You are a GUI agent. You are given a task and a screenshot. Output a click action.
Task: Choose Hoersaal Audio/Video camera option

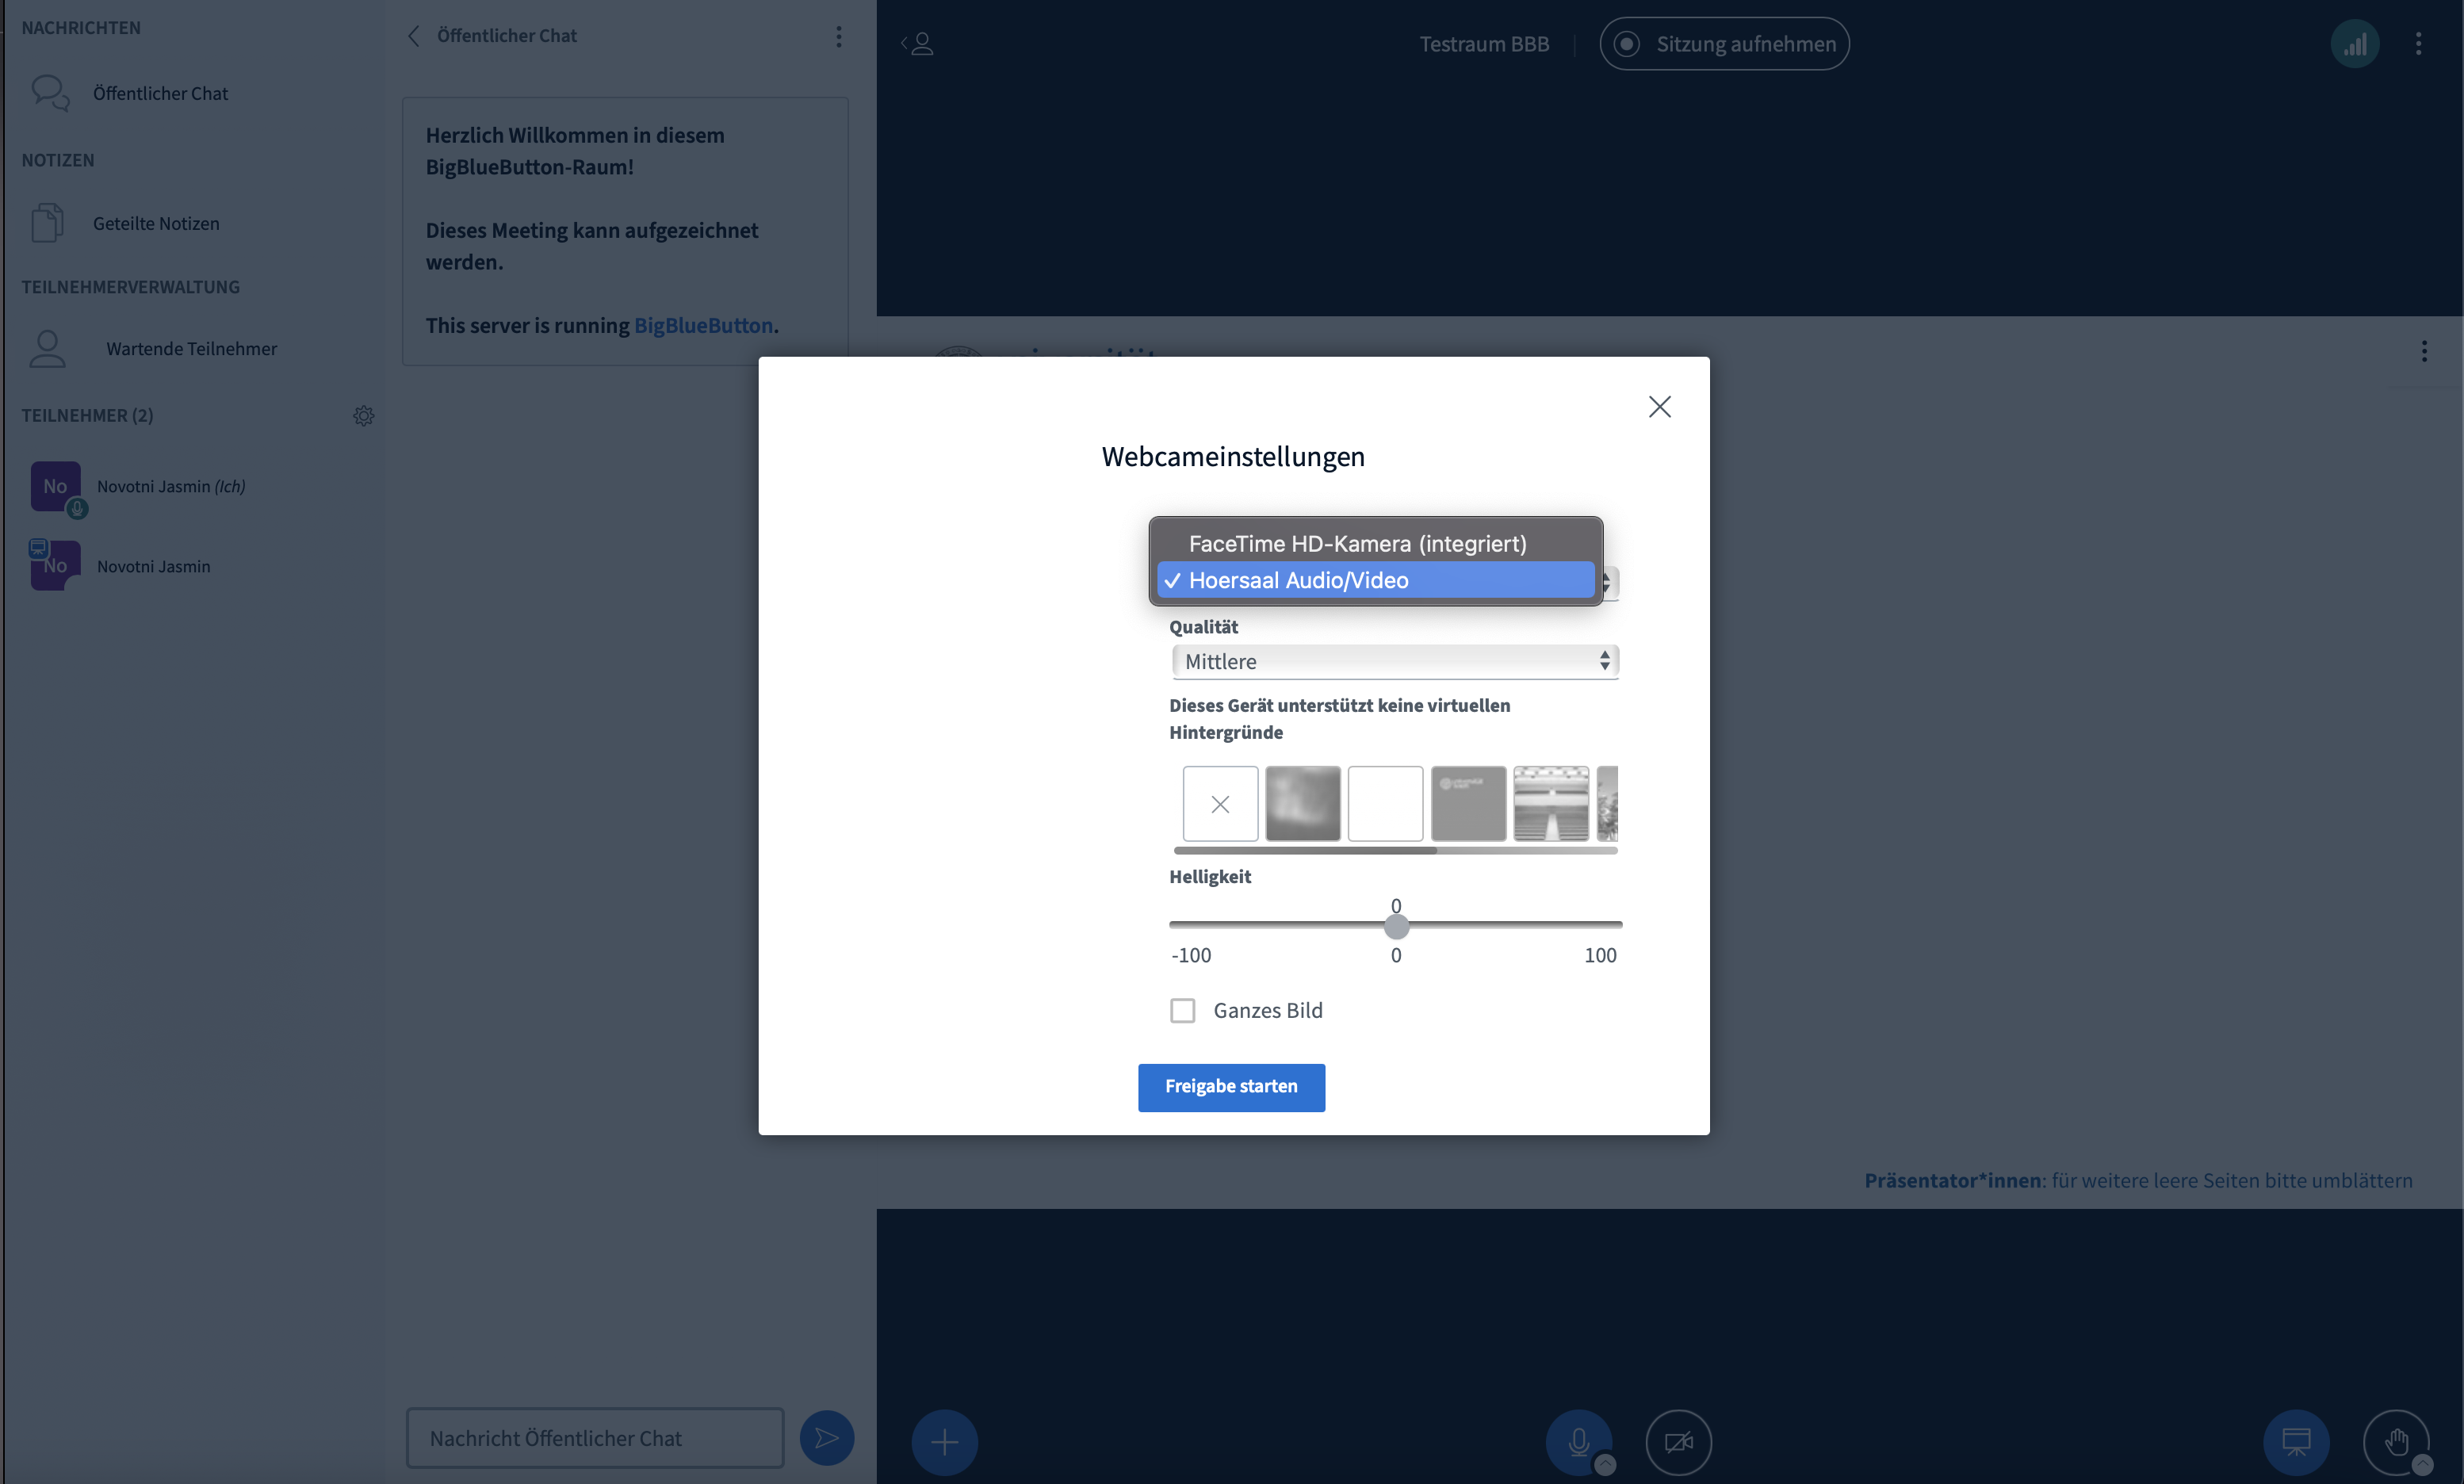click(x=1375, y=580)
